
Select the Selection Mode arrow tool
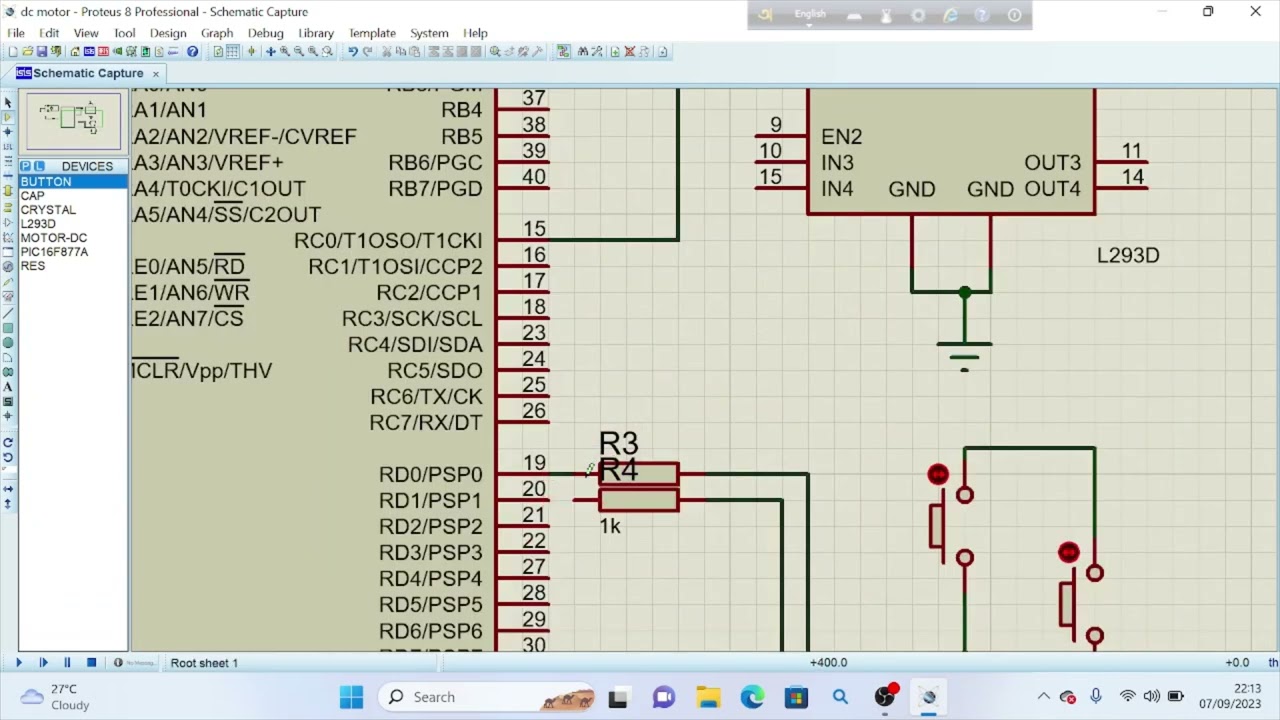click(8, 101)
